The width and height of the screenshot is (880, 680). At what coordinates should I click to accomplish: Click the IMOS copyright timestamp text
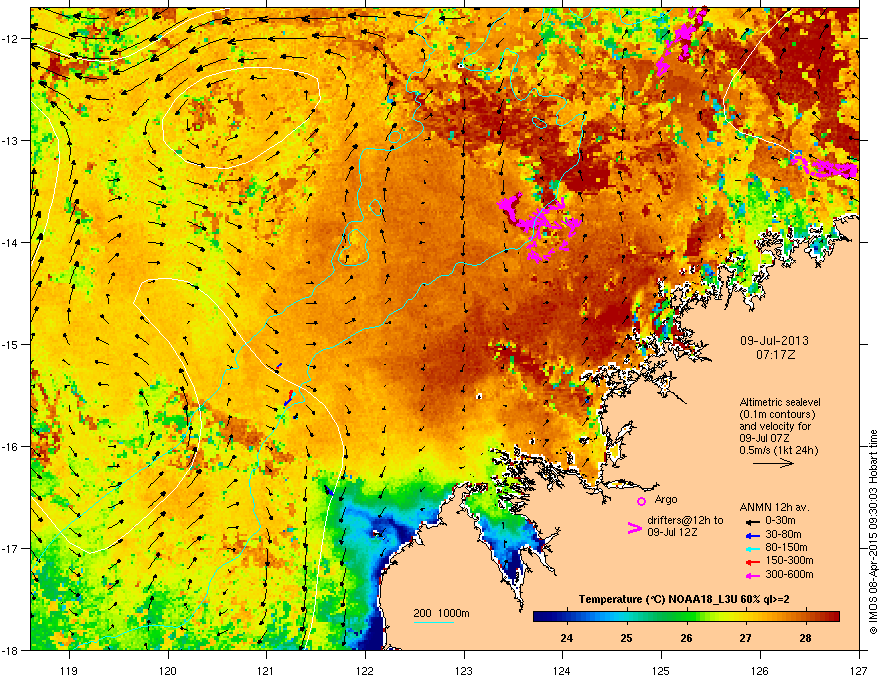(x=873, y=532)
